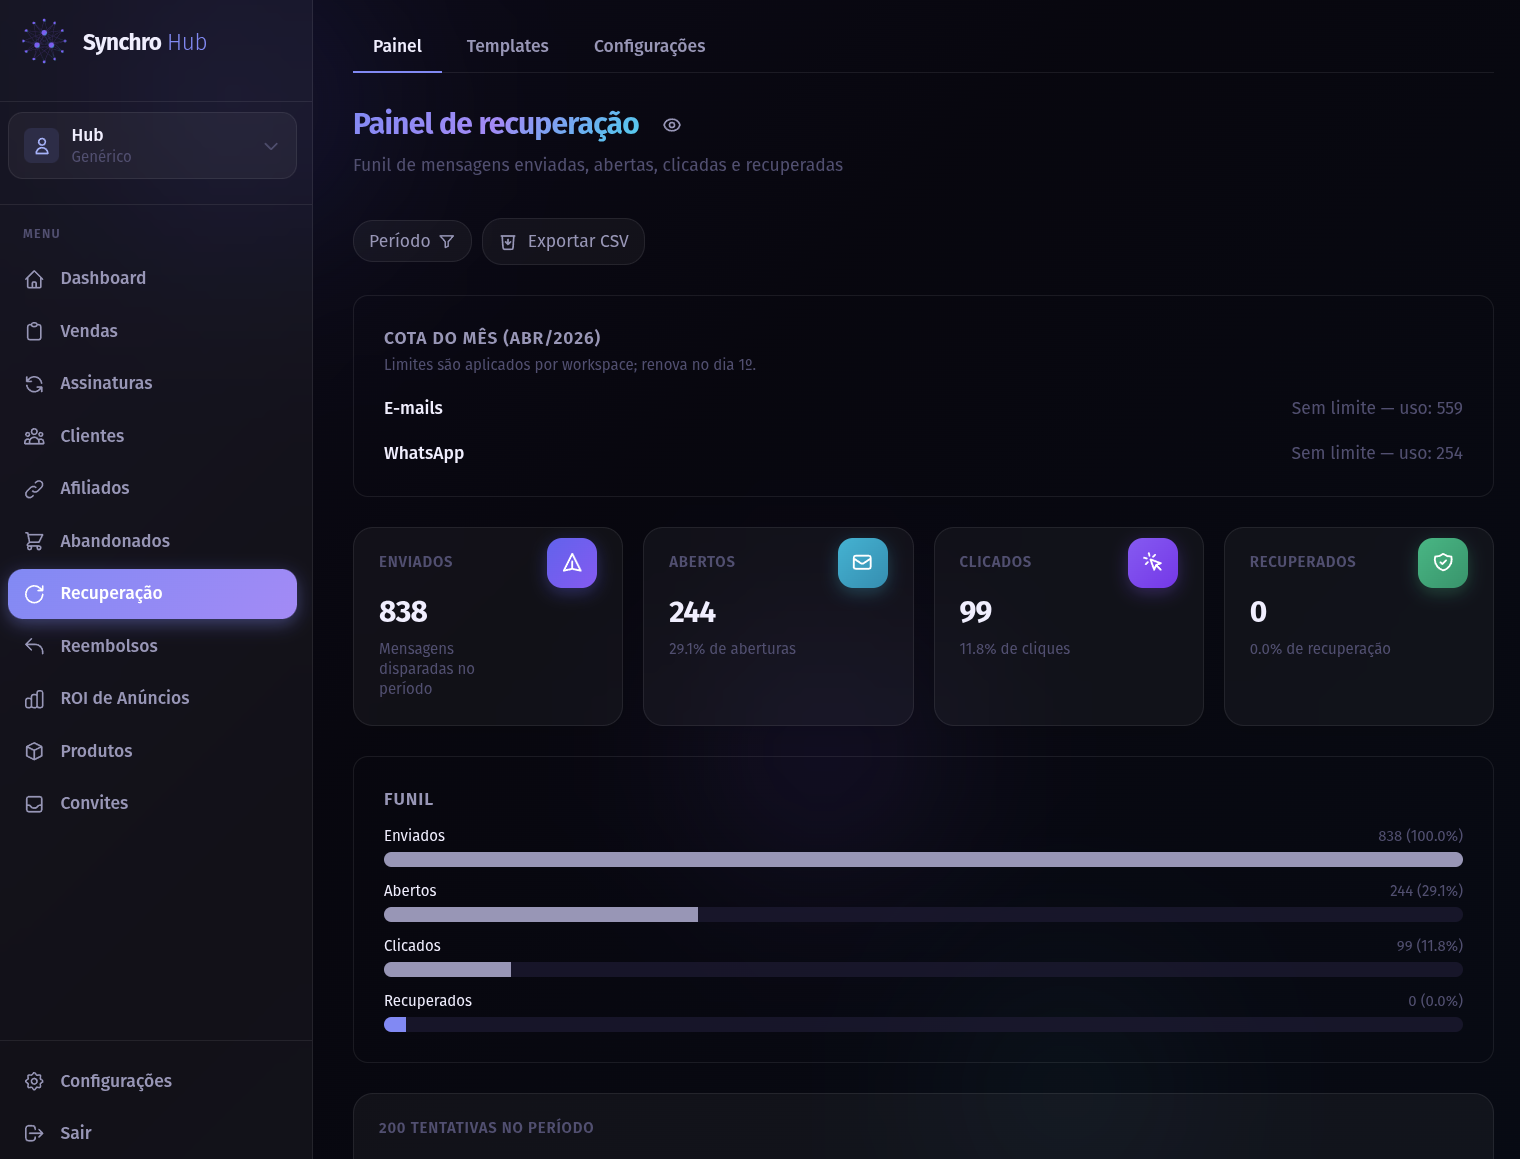Click 'COTA DO MÊS (ABR/2026)' heading
Viewport: 1520px width, 1159px height.
point(492,338)
